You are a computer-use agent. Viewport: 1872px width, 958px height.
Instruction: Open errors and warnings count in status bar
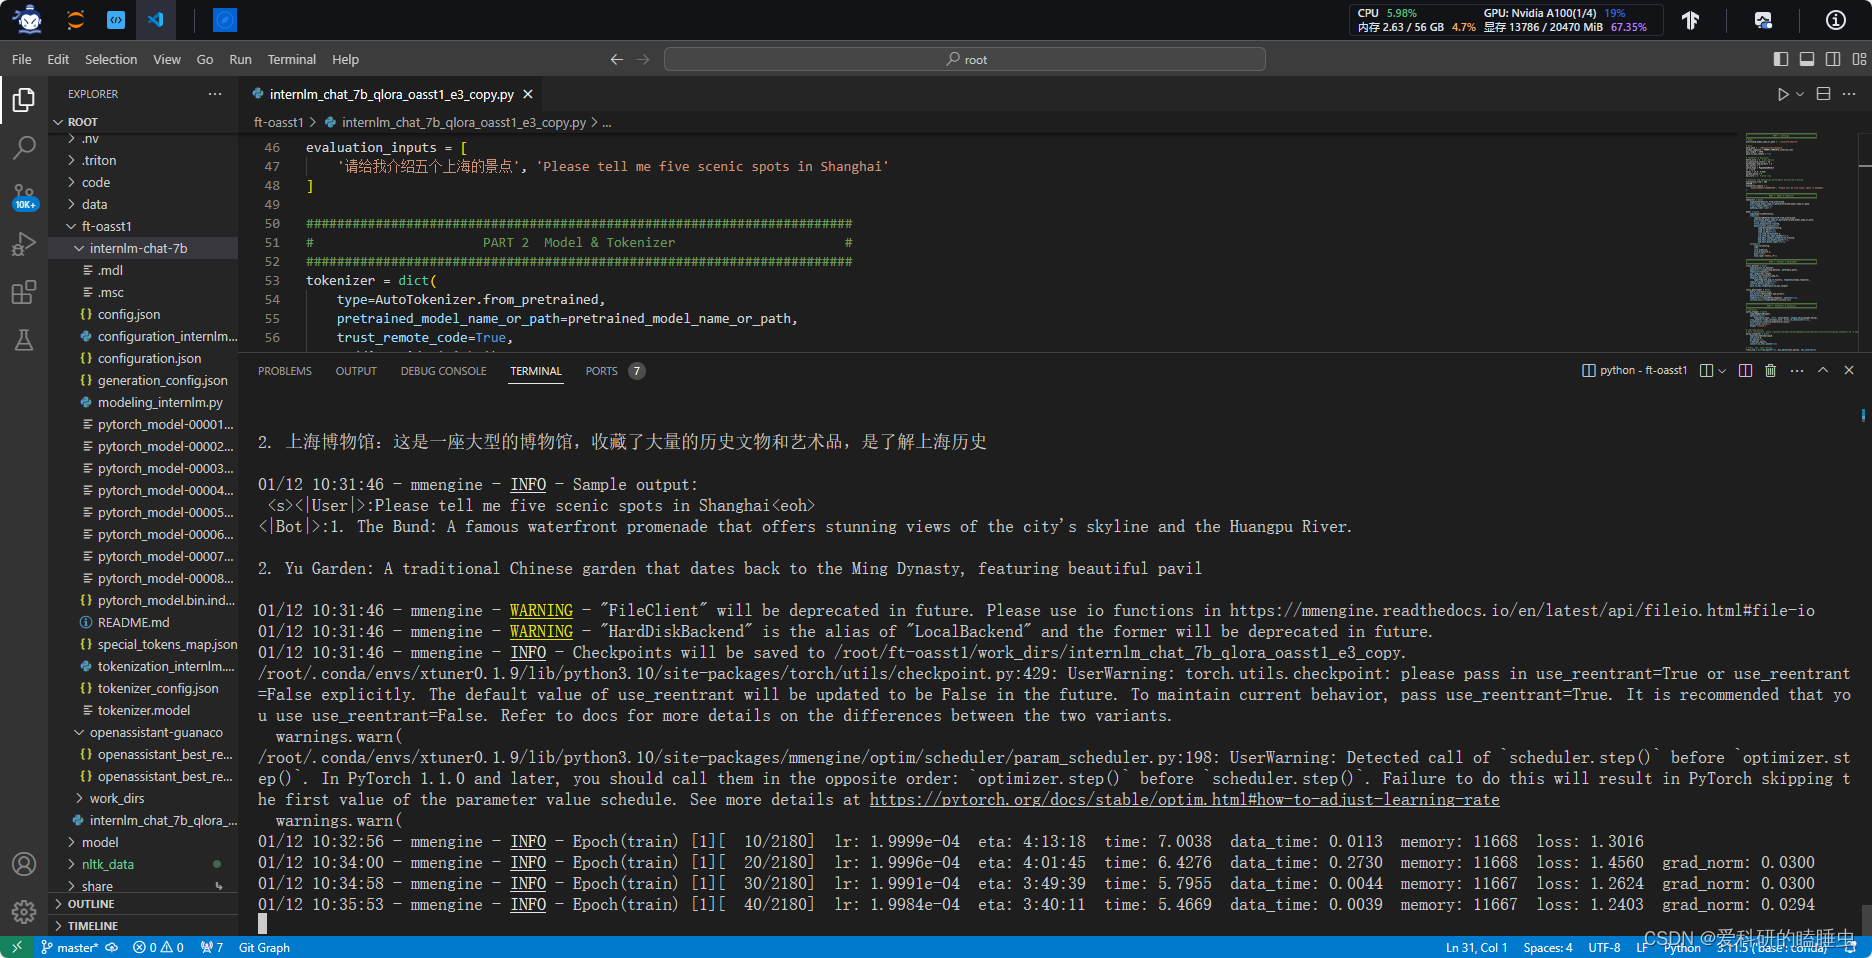(158, 947)
